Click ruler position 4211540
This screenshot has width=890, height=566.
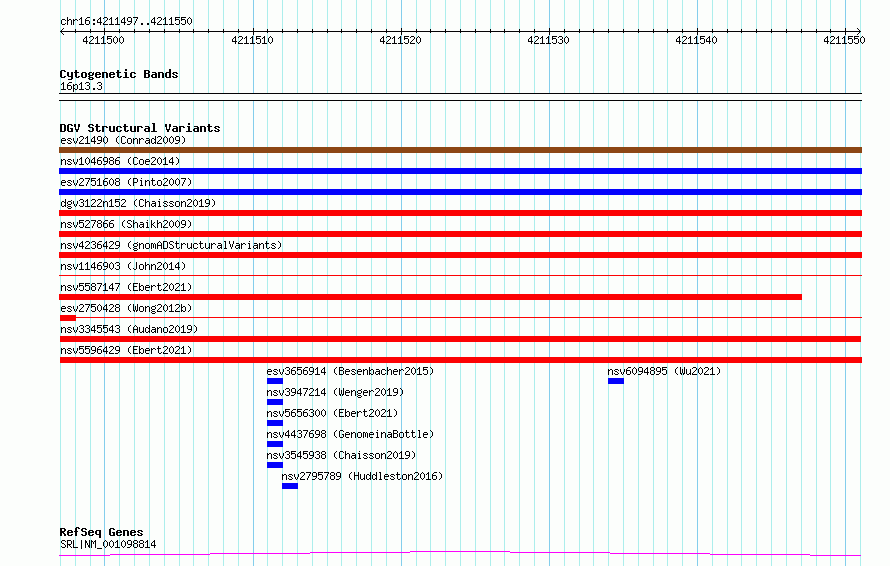coord(696,40)
